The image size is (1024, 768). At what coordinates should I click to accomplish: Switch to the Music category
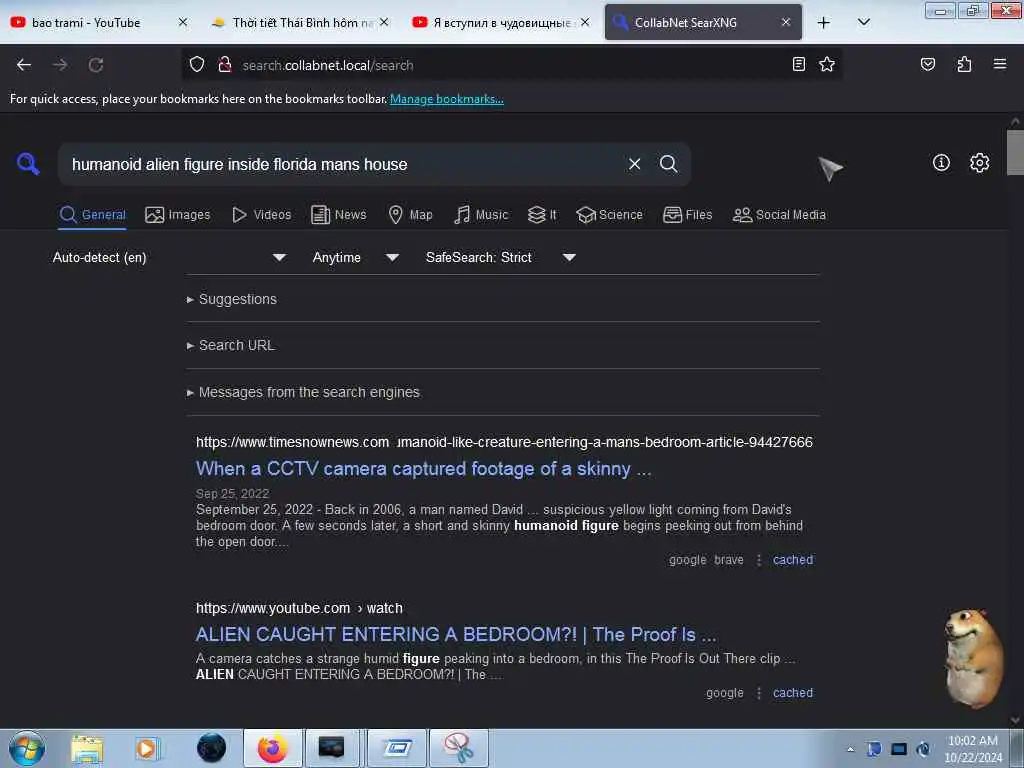(x=481, y=215)
